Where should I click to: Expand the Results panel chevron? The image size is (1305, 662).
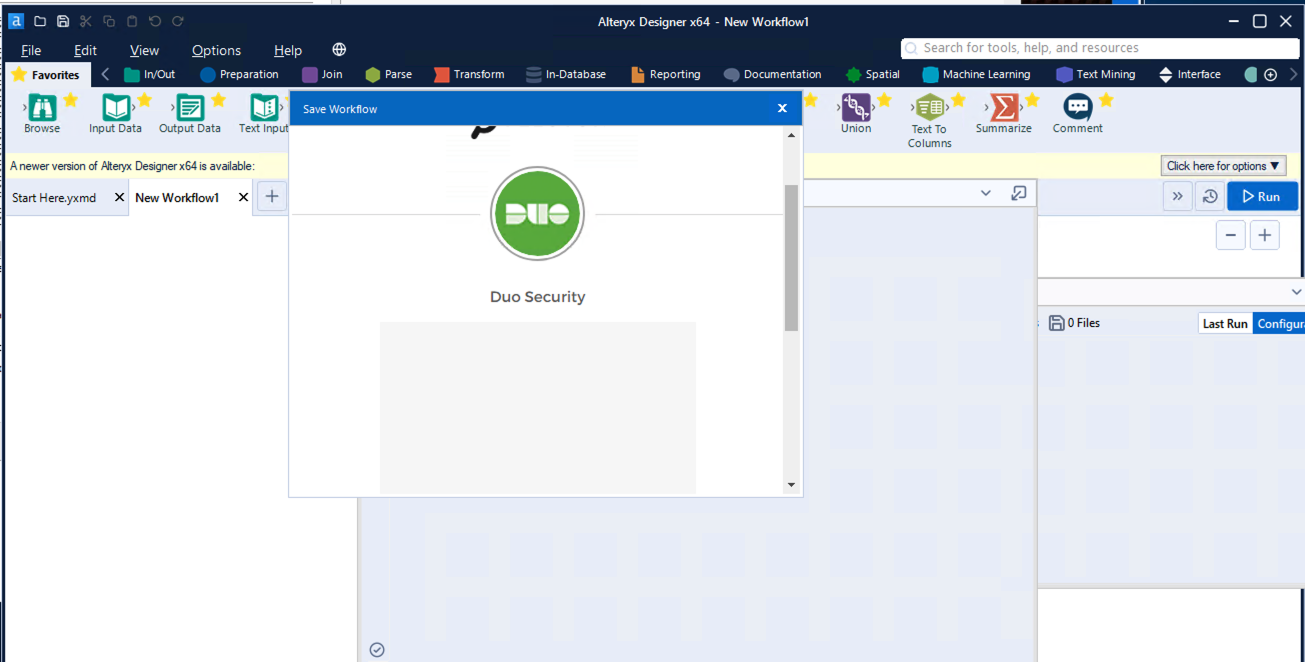pyautogui.click(x=1296, y=292)
